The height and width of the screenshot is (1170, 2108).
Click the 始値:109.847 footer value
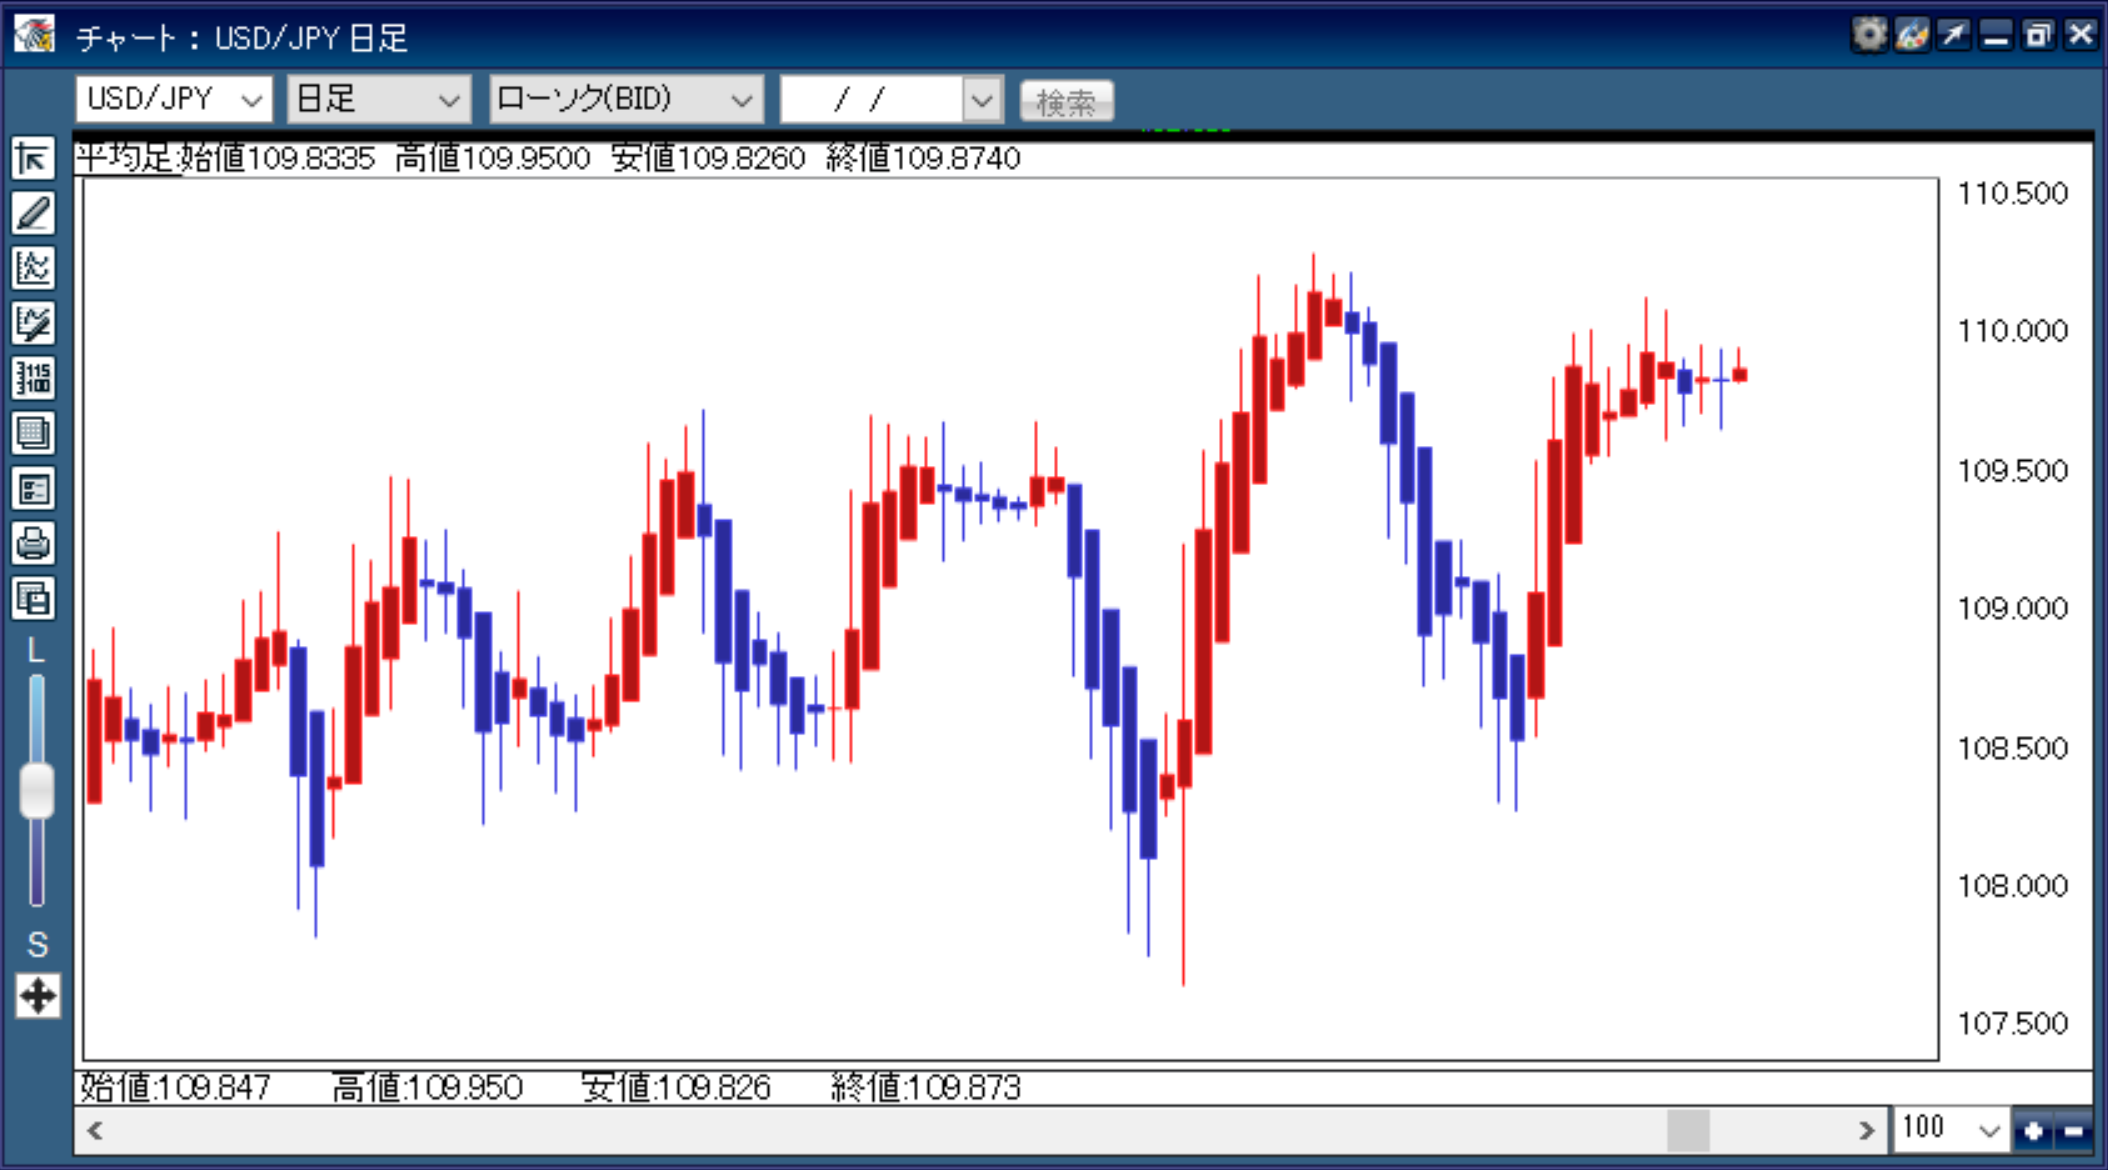click(x=176, y=1087)
